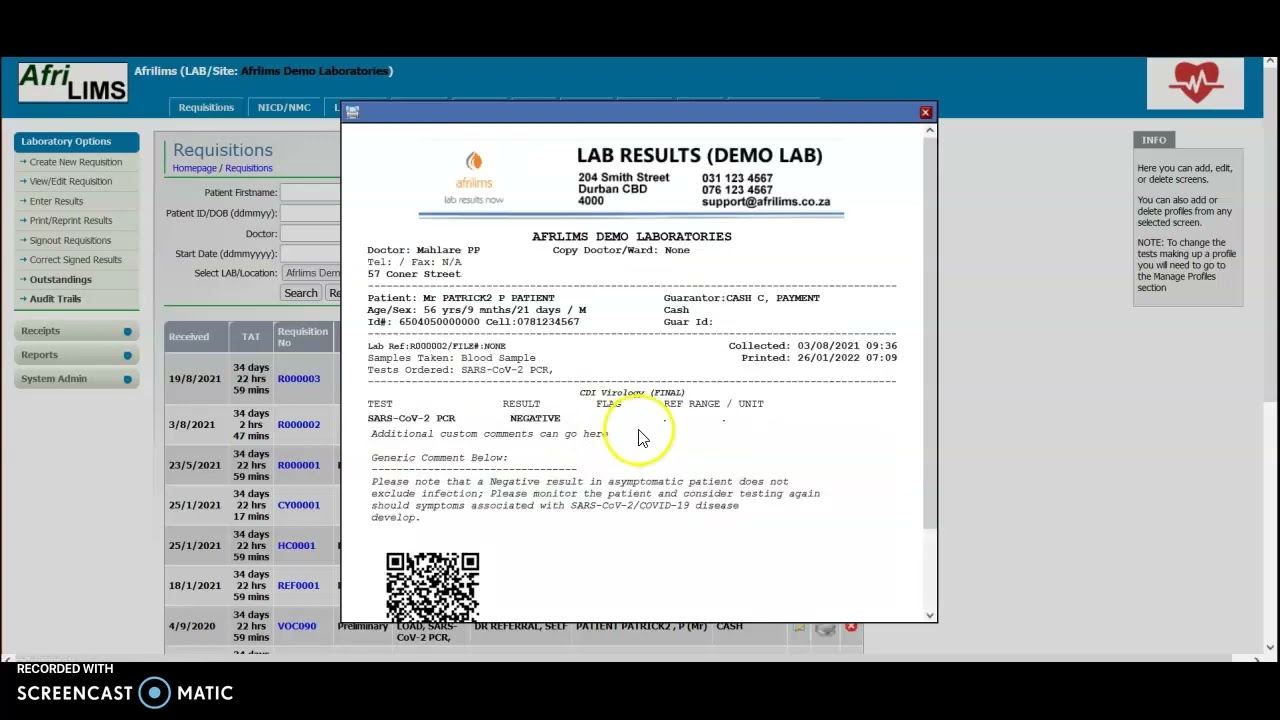
Task: Click the QR code in the report
Action: point(433,587)
